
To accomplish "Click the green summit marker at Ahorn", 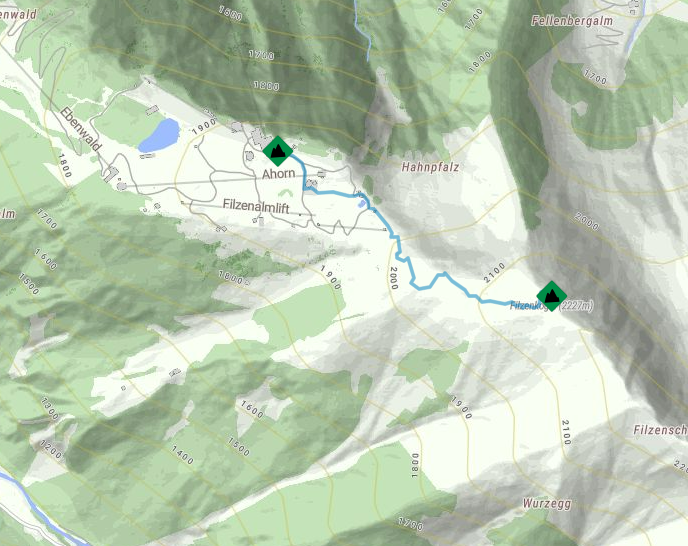I will (278, 151).
